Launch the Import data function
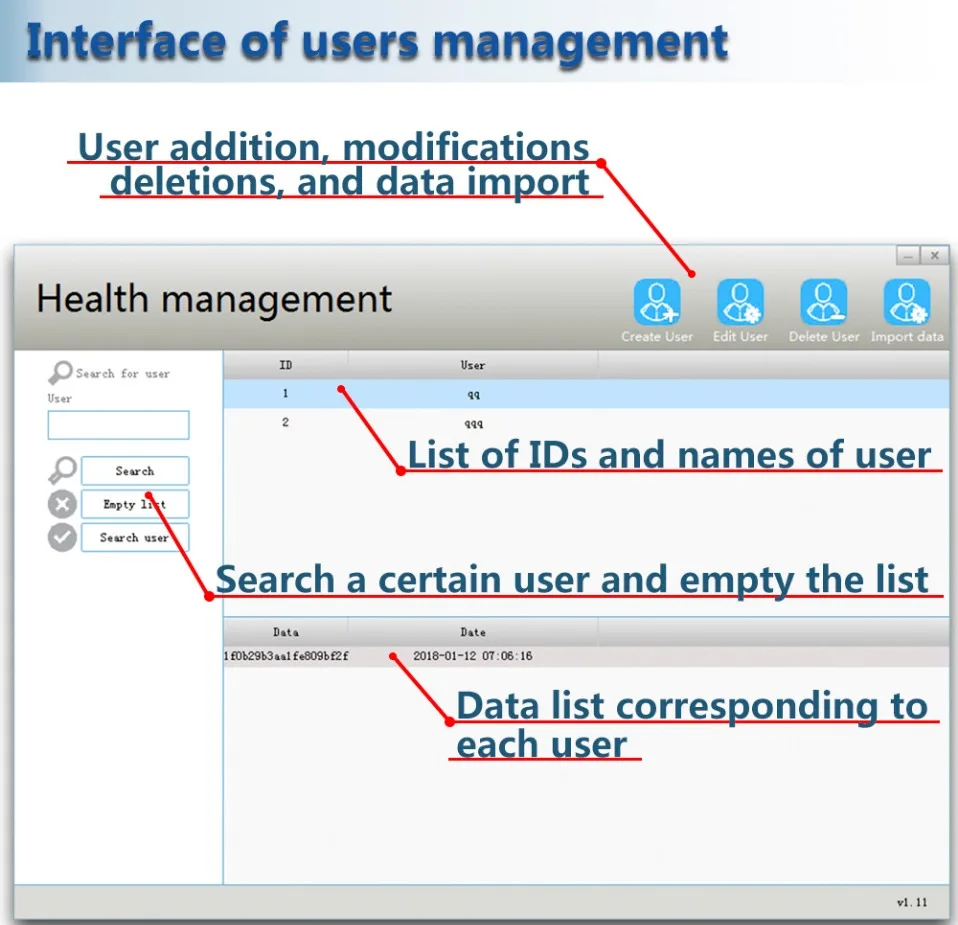The height and width of the screenshot is (925, 958). point(907,302)
